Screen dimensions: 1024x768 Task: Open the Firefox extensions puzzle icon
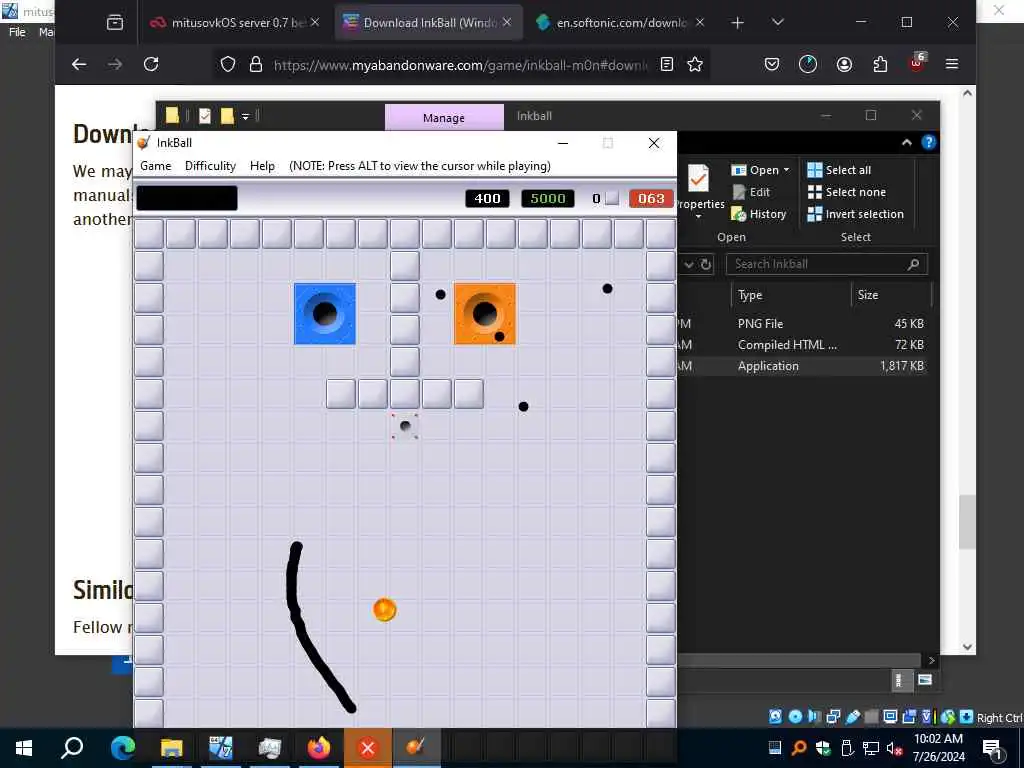pos(880,64)
